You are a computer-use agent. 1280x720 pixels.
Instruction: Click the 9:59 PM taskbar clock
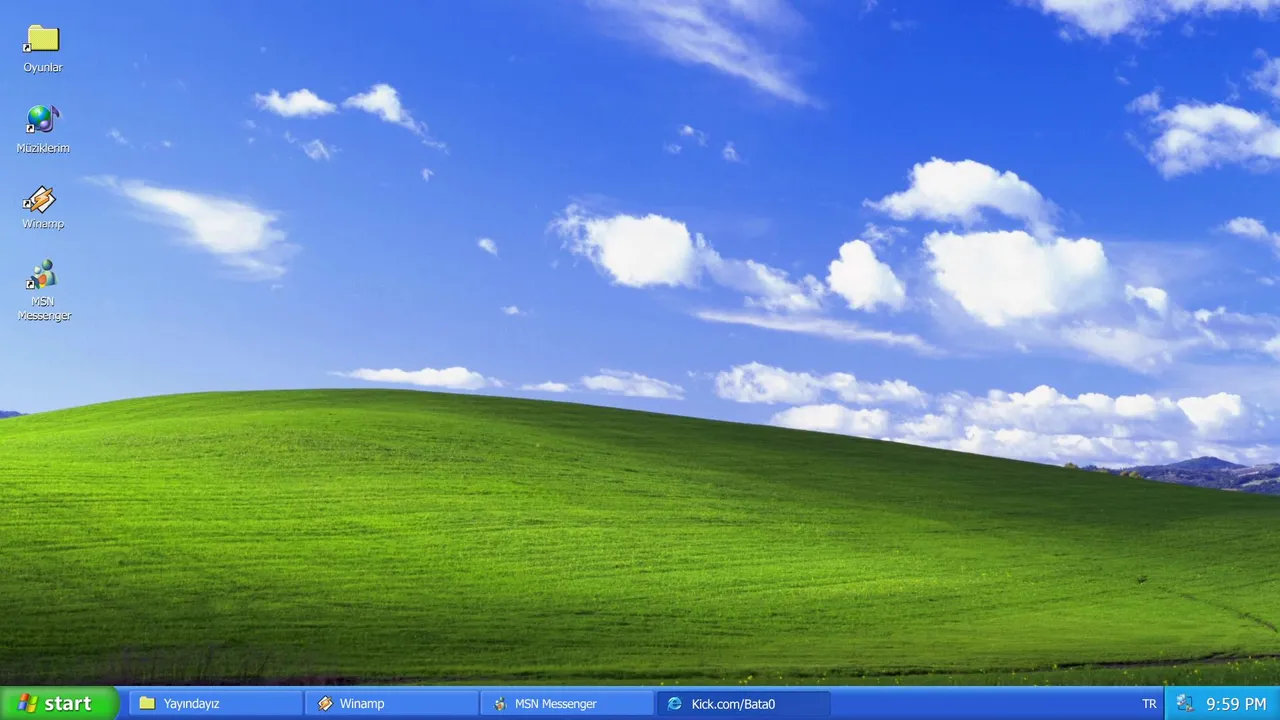(1236, 704)
